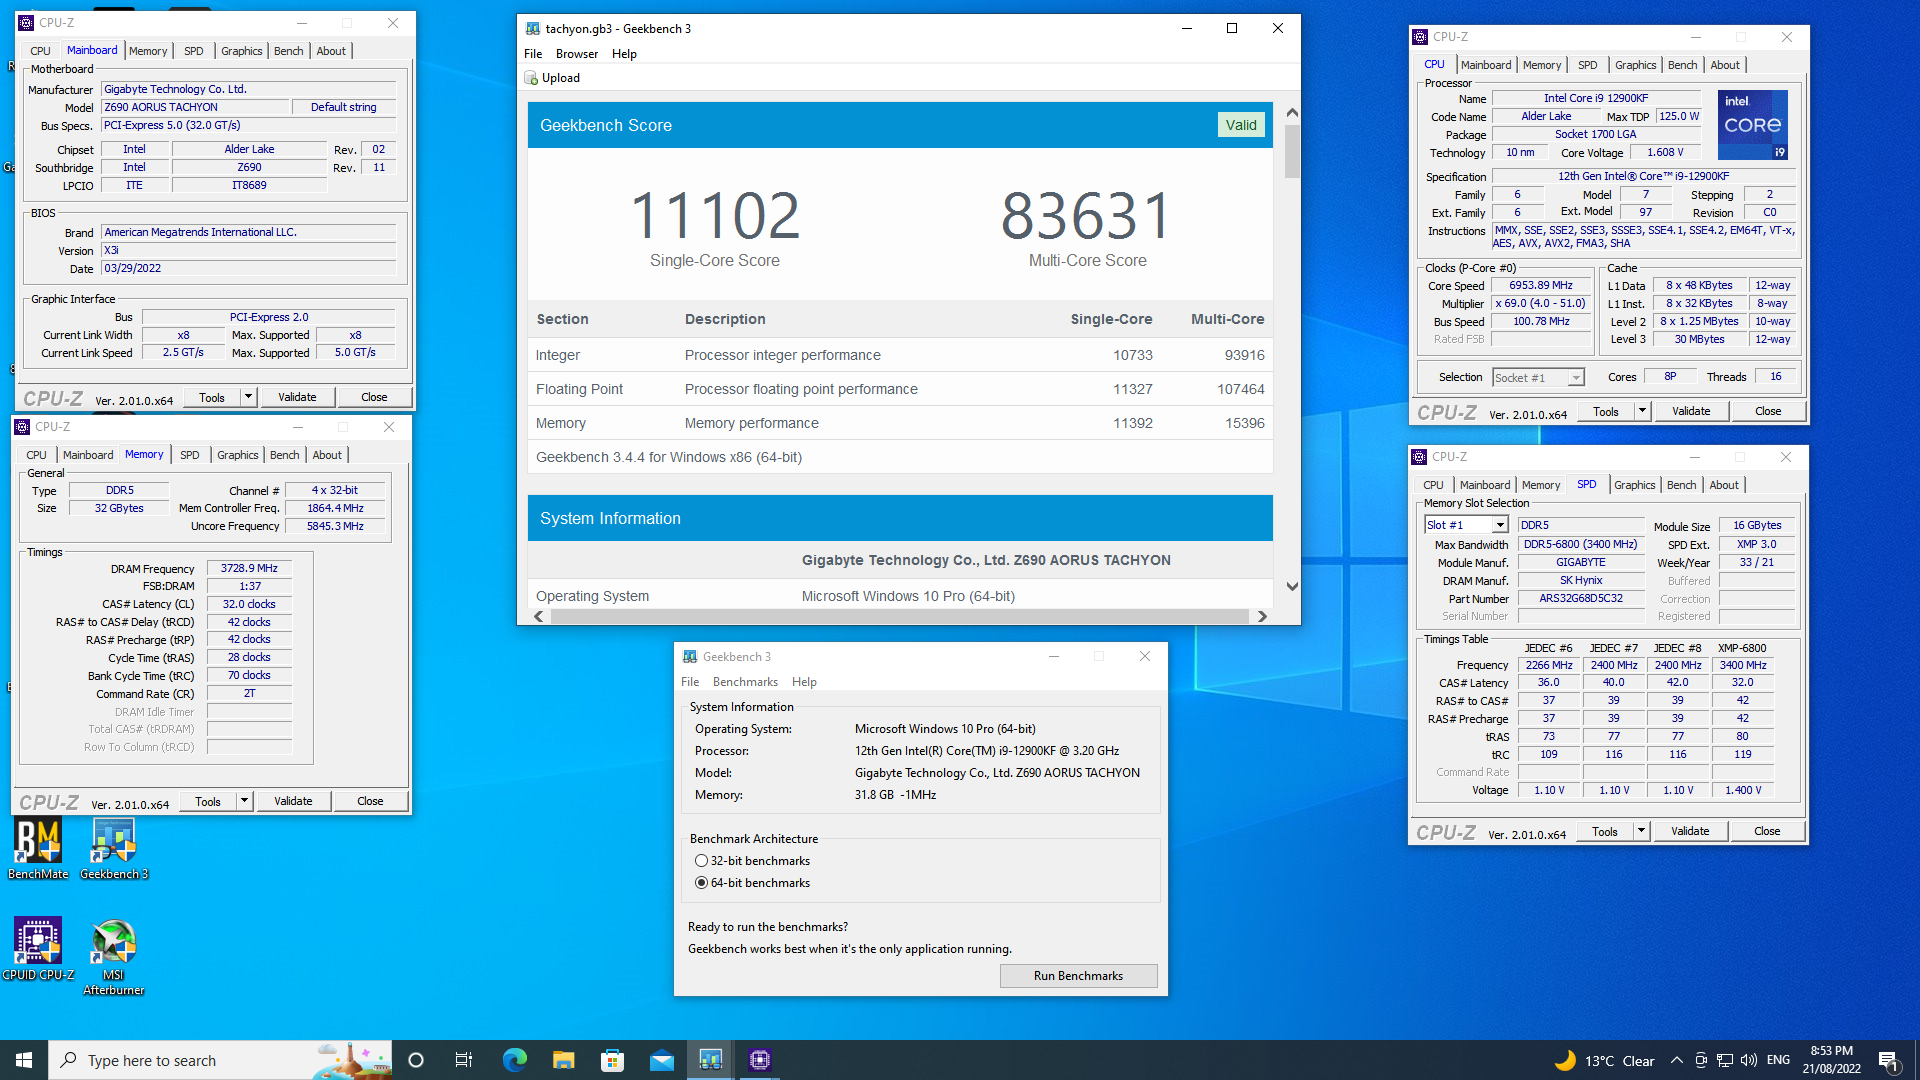This screenshot has height=1080, width=1920.
Task: Click Close button in Memory CPU-Z window
Action: pyautogui.click(x=370, y=801)
